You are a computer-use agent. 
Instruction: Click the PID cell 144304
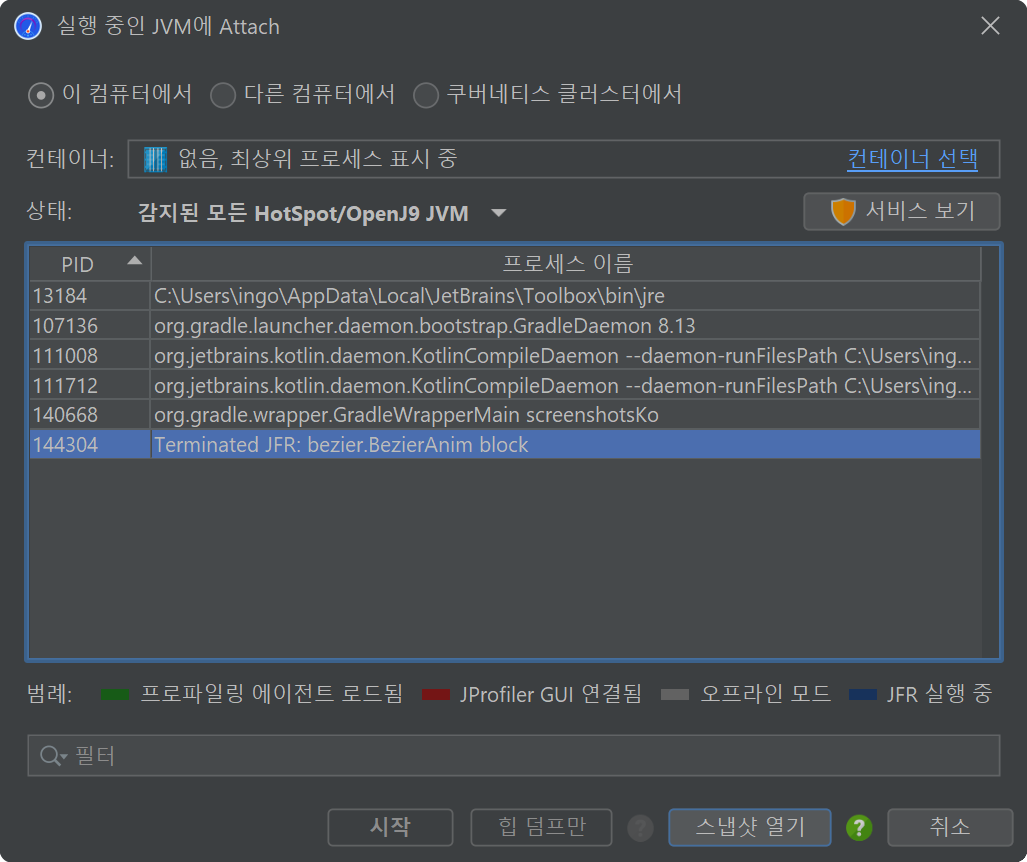90,445
